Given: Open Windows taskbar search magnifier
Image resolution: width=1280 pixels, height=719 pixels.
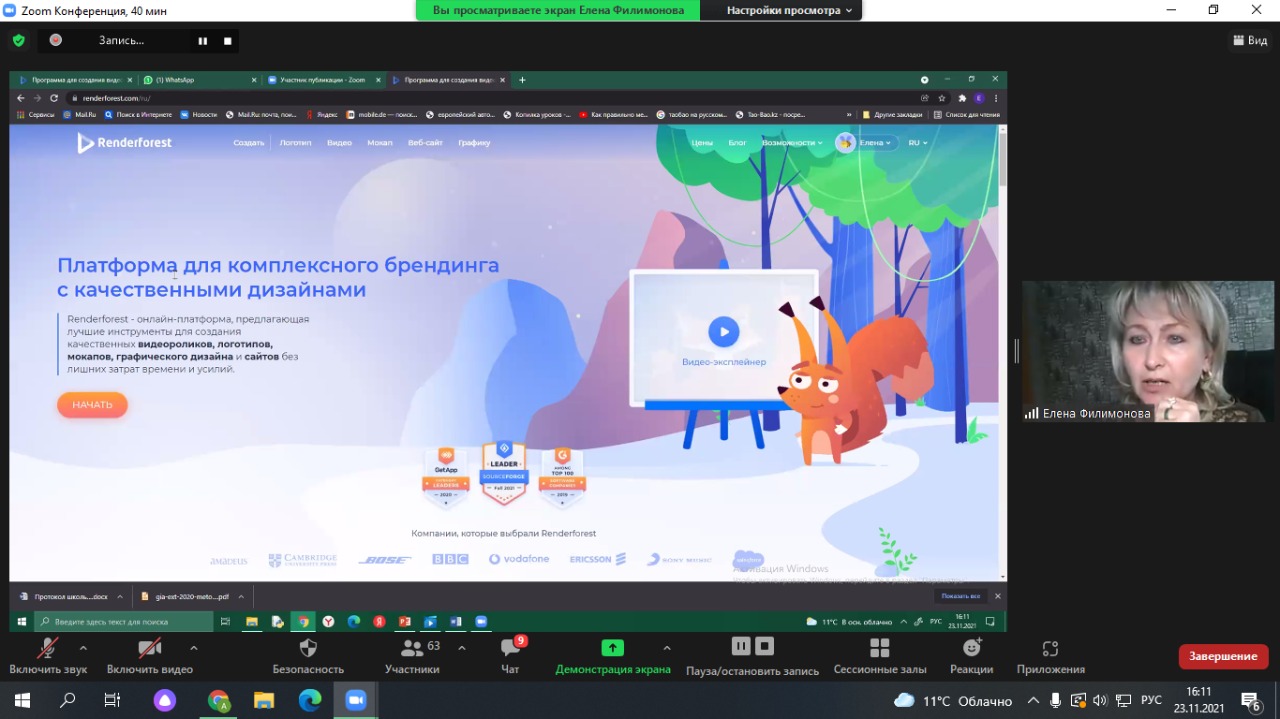Looking at the screenshot, I should pos(68,700).
